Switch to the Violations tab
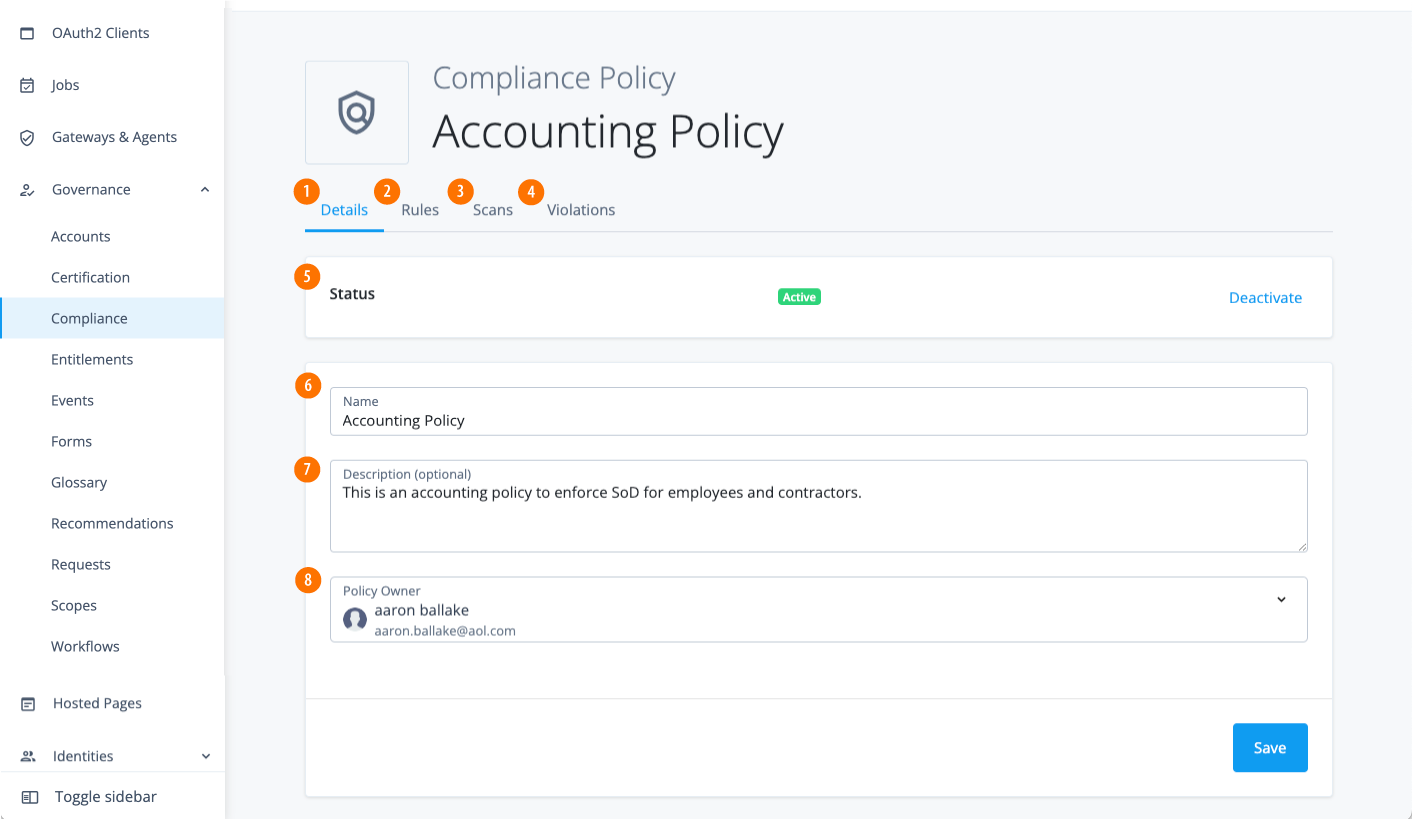This screenshot has height=819, width=1412. coord(580,210)
